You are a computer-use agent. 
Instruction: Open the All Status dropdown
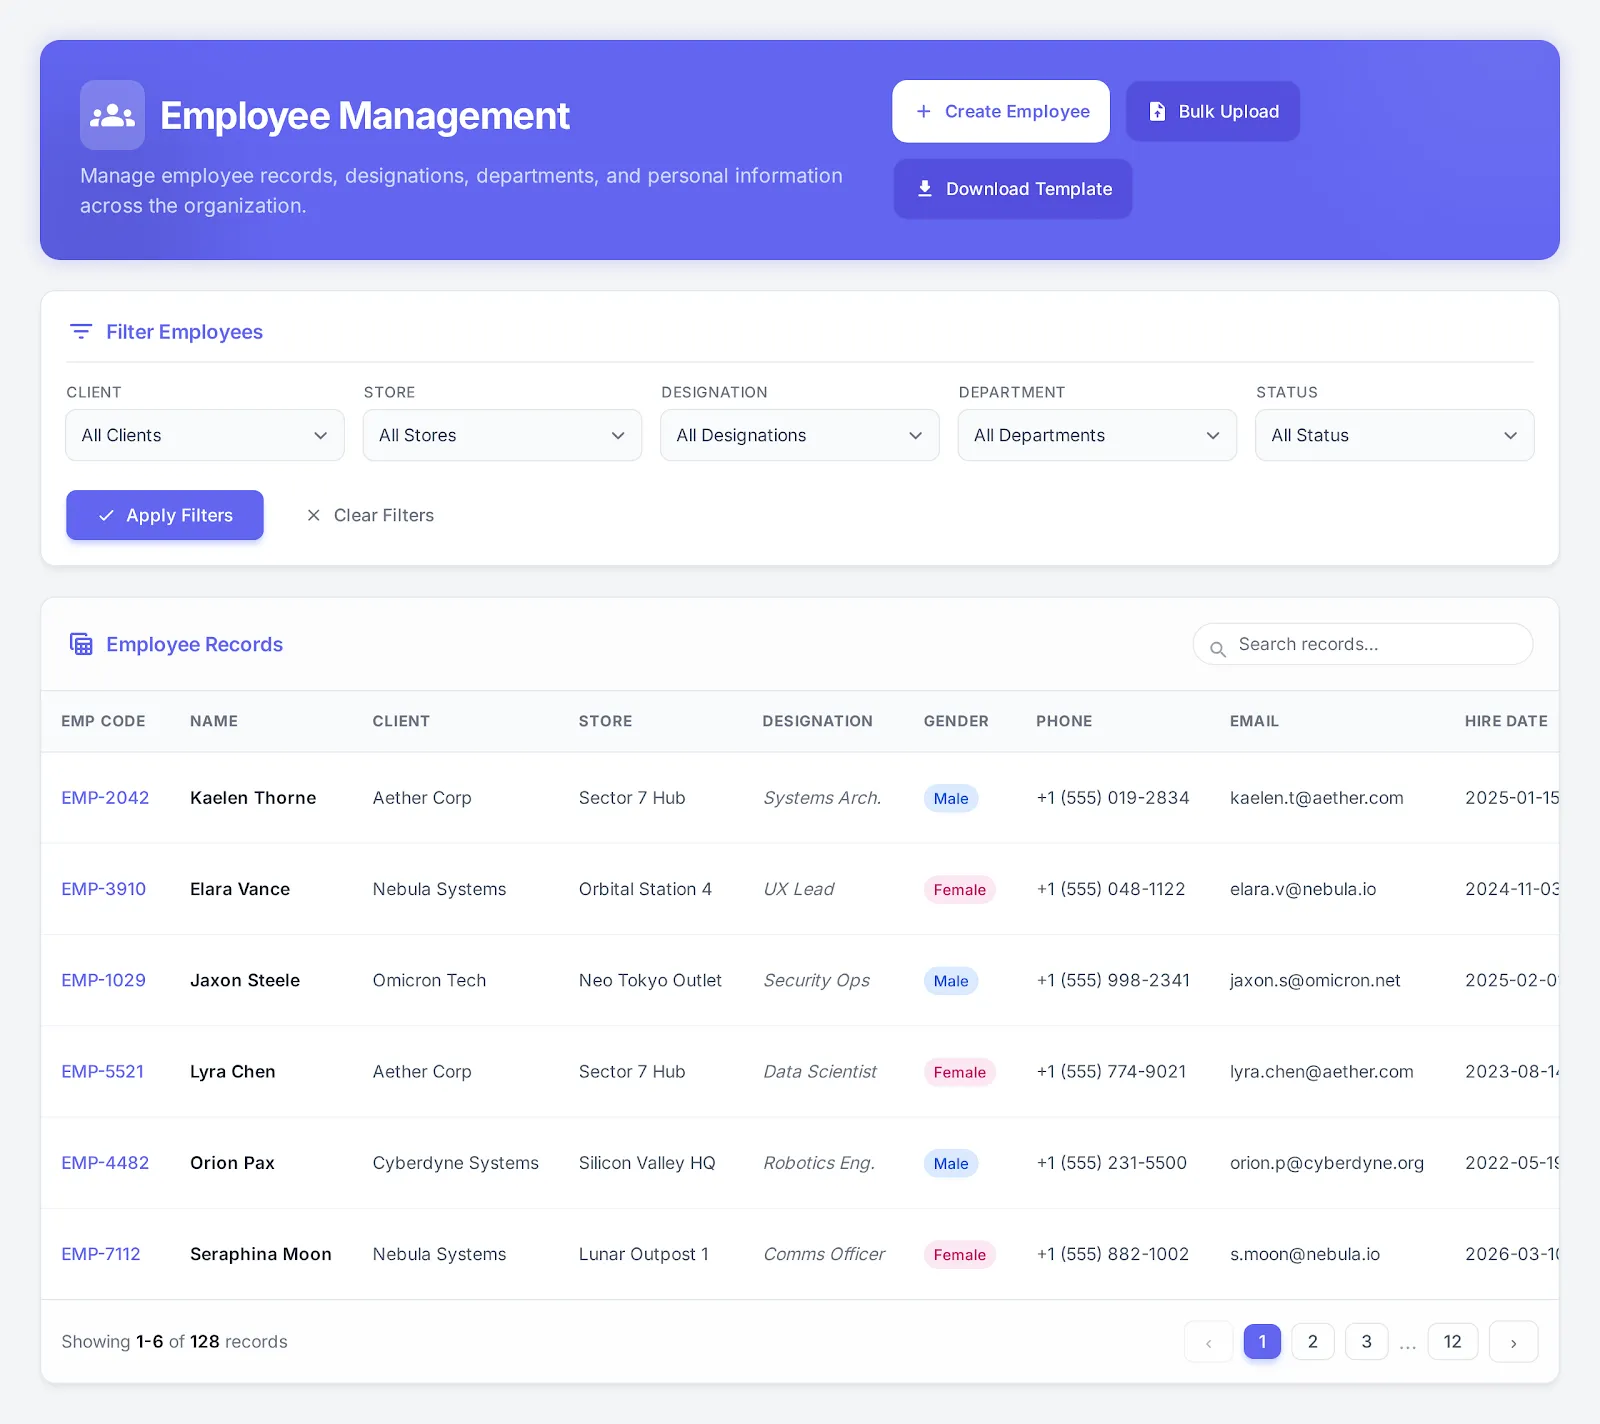pyautogui.click(x=1393, y=435)
